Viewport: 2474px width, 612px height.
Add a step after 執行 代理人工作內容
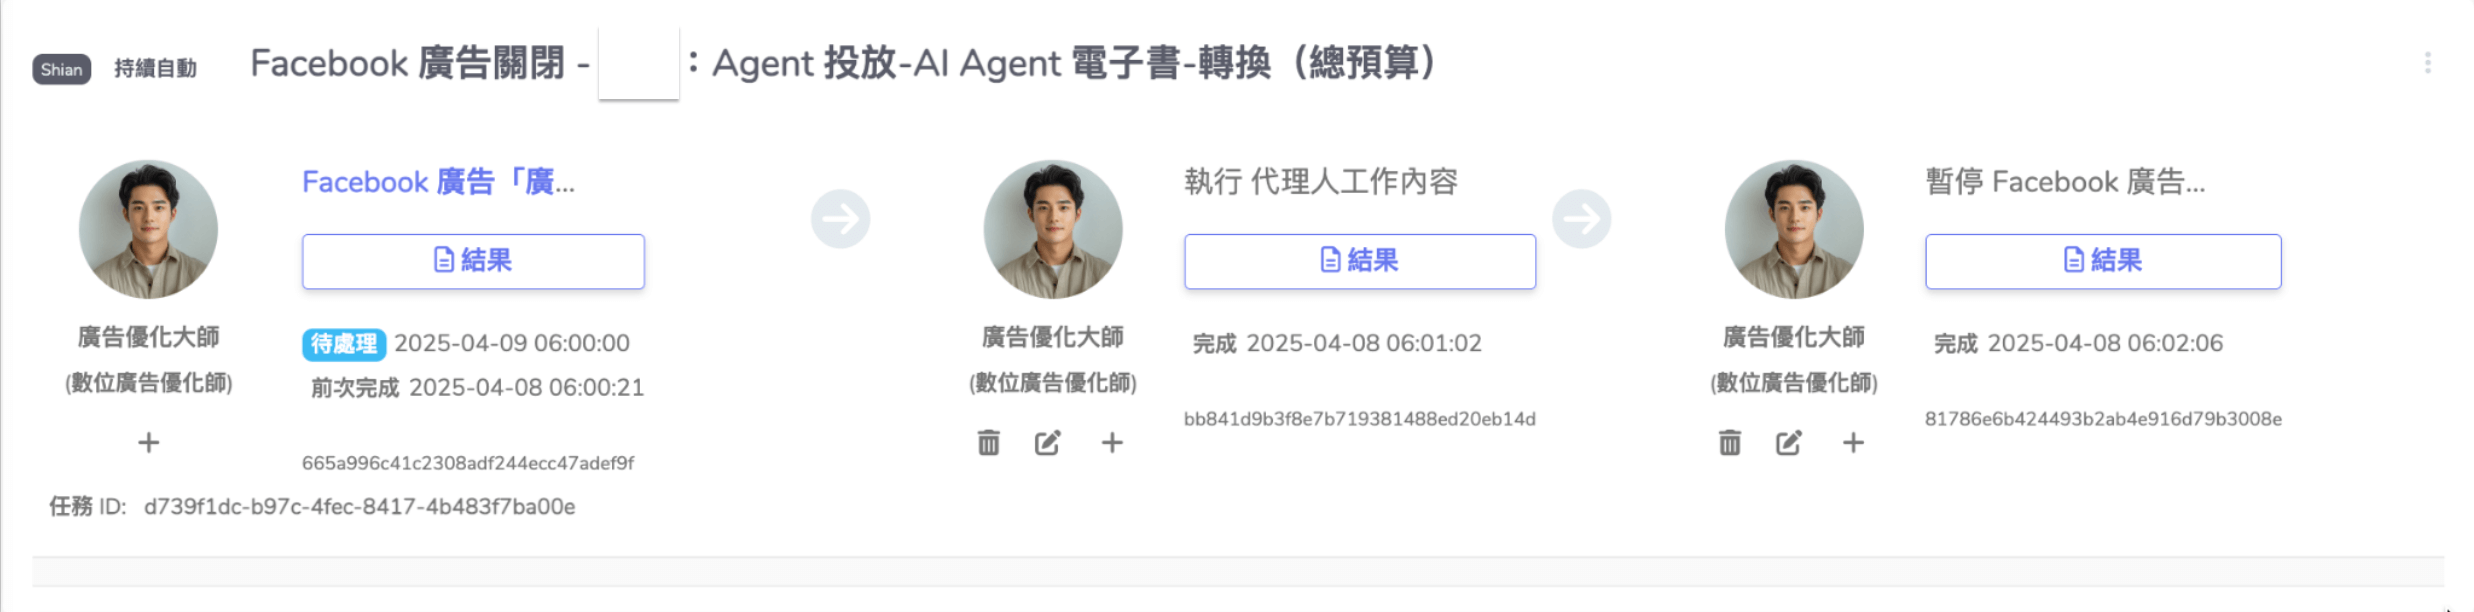pyautogui.click(x=1112, y=442)
